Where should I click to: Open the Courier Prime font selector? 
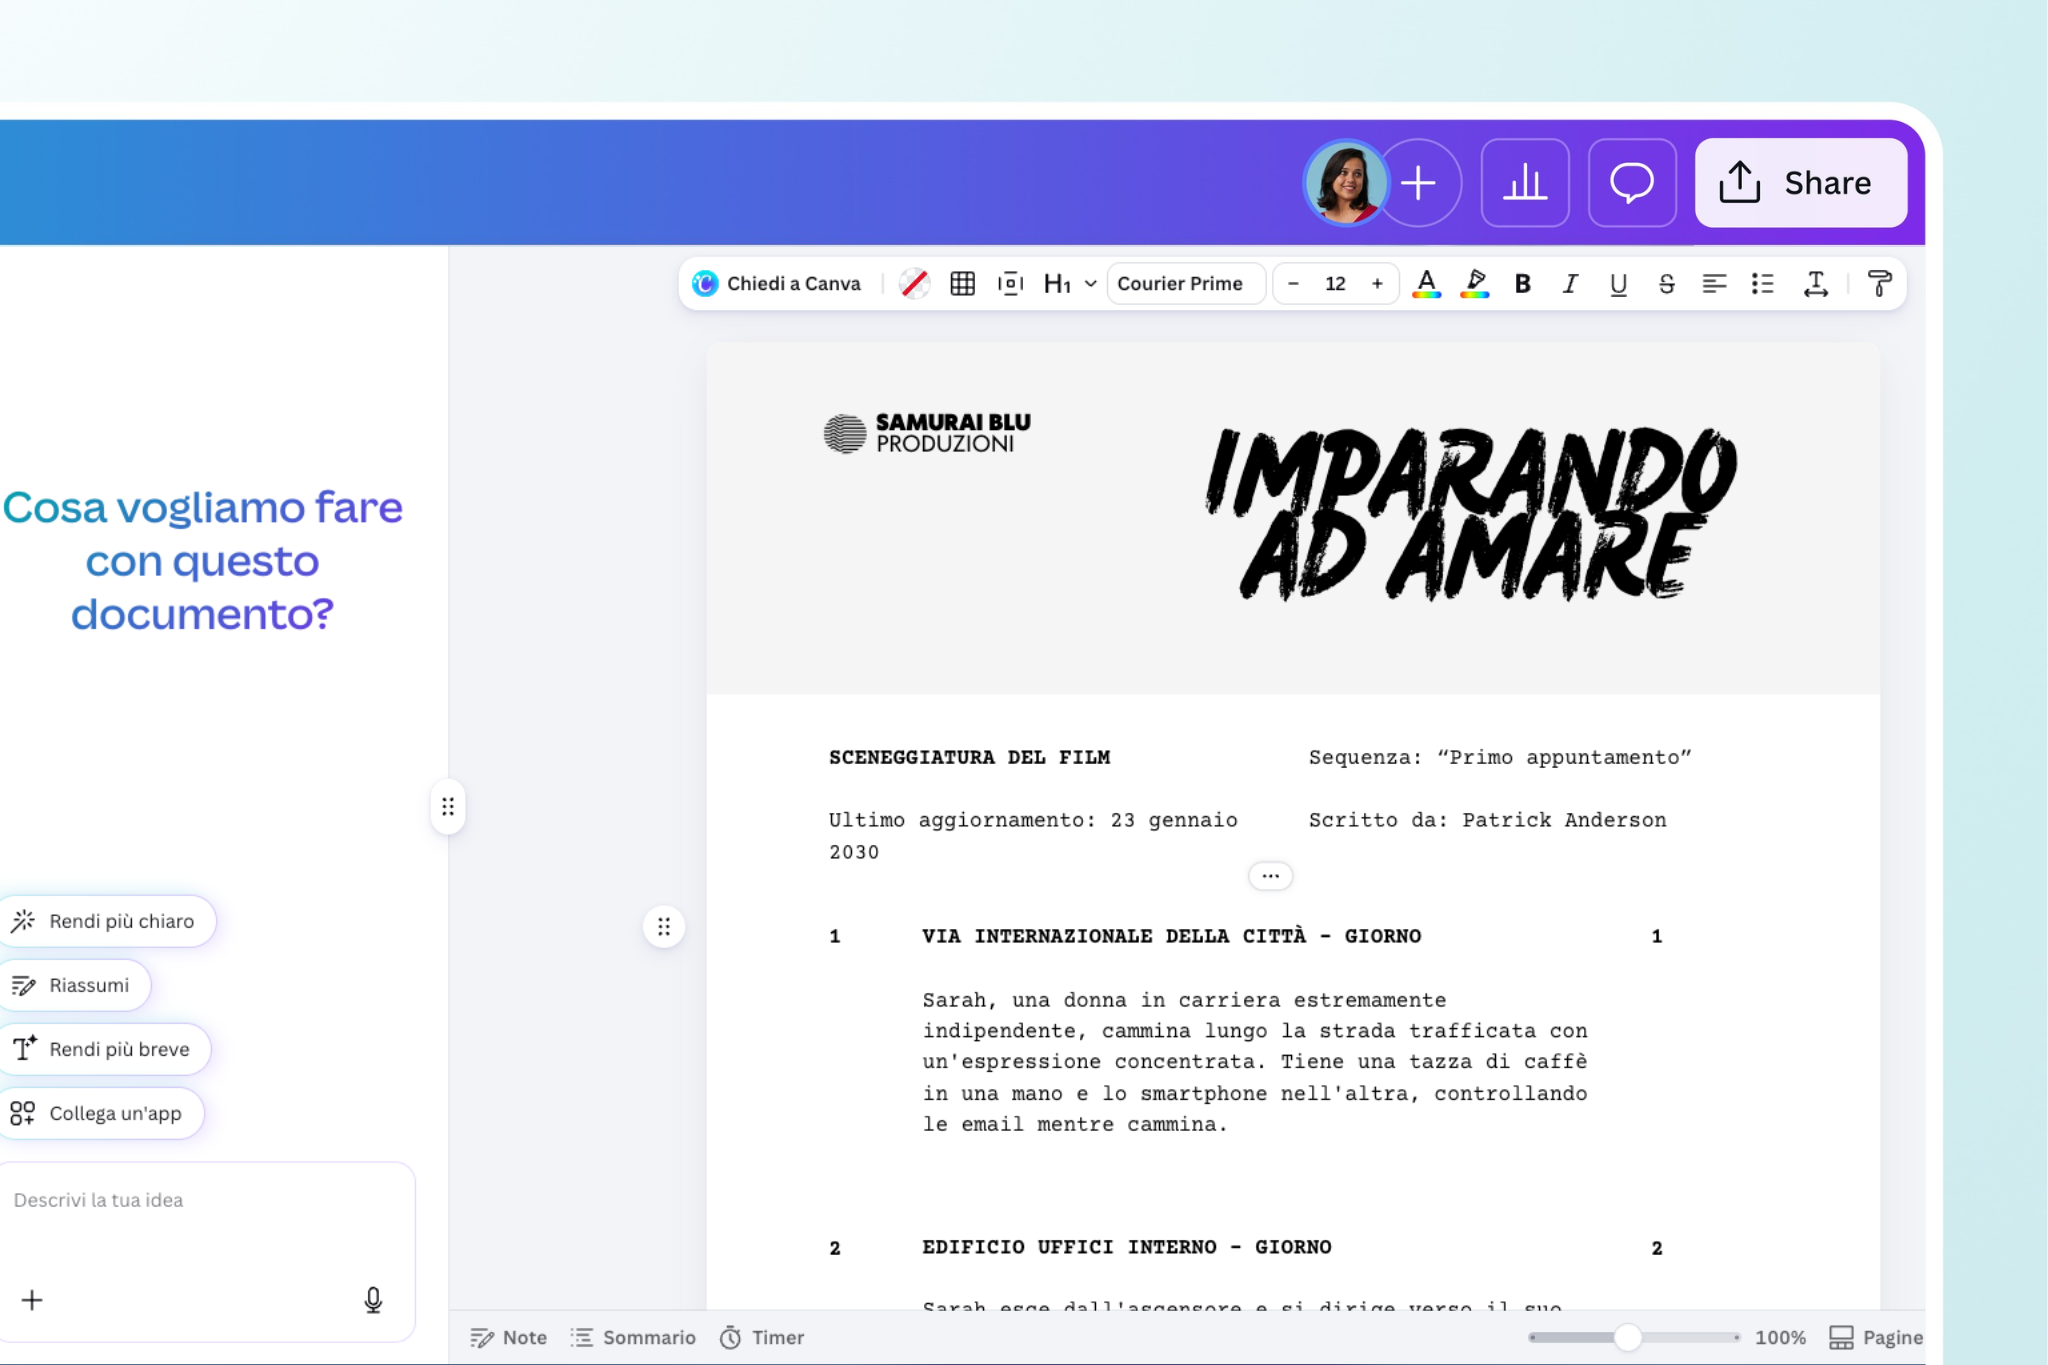pyautogui.click(x=1185, y=284)
